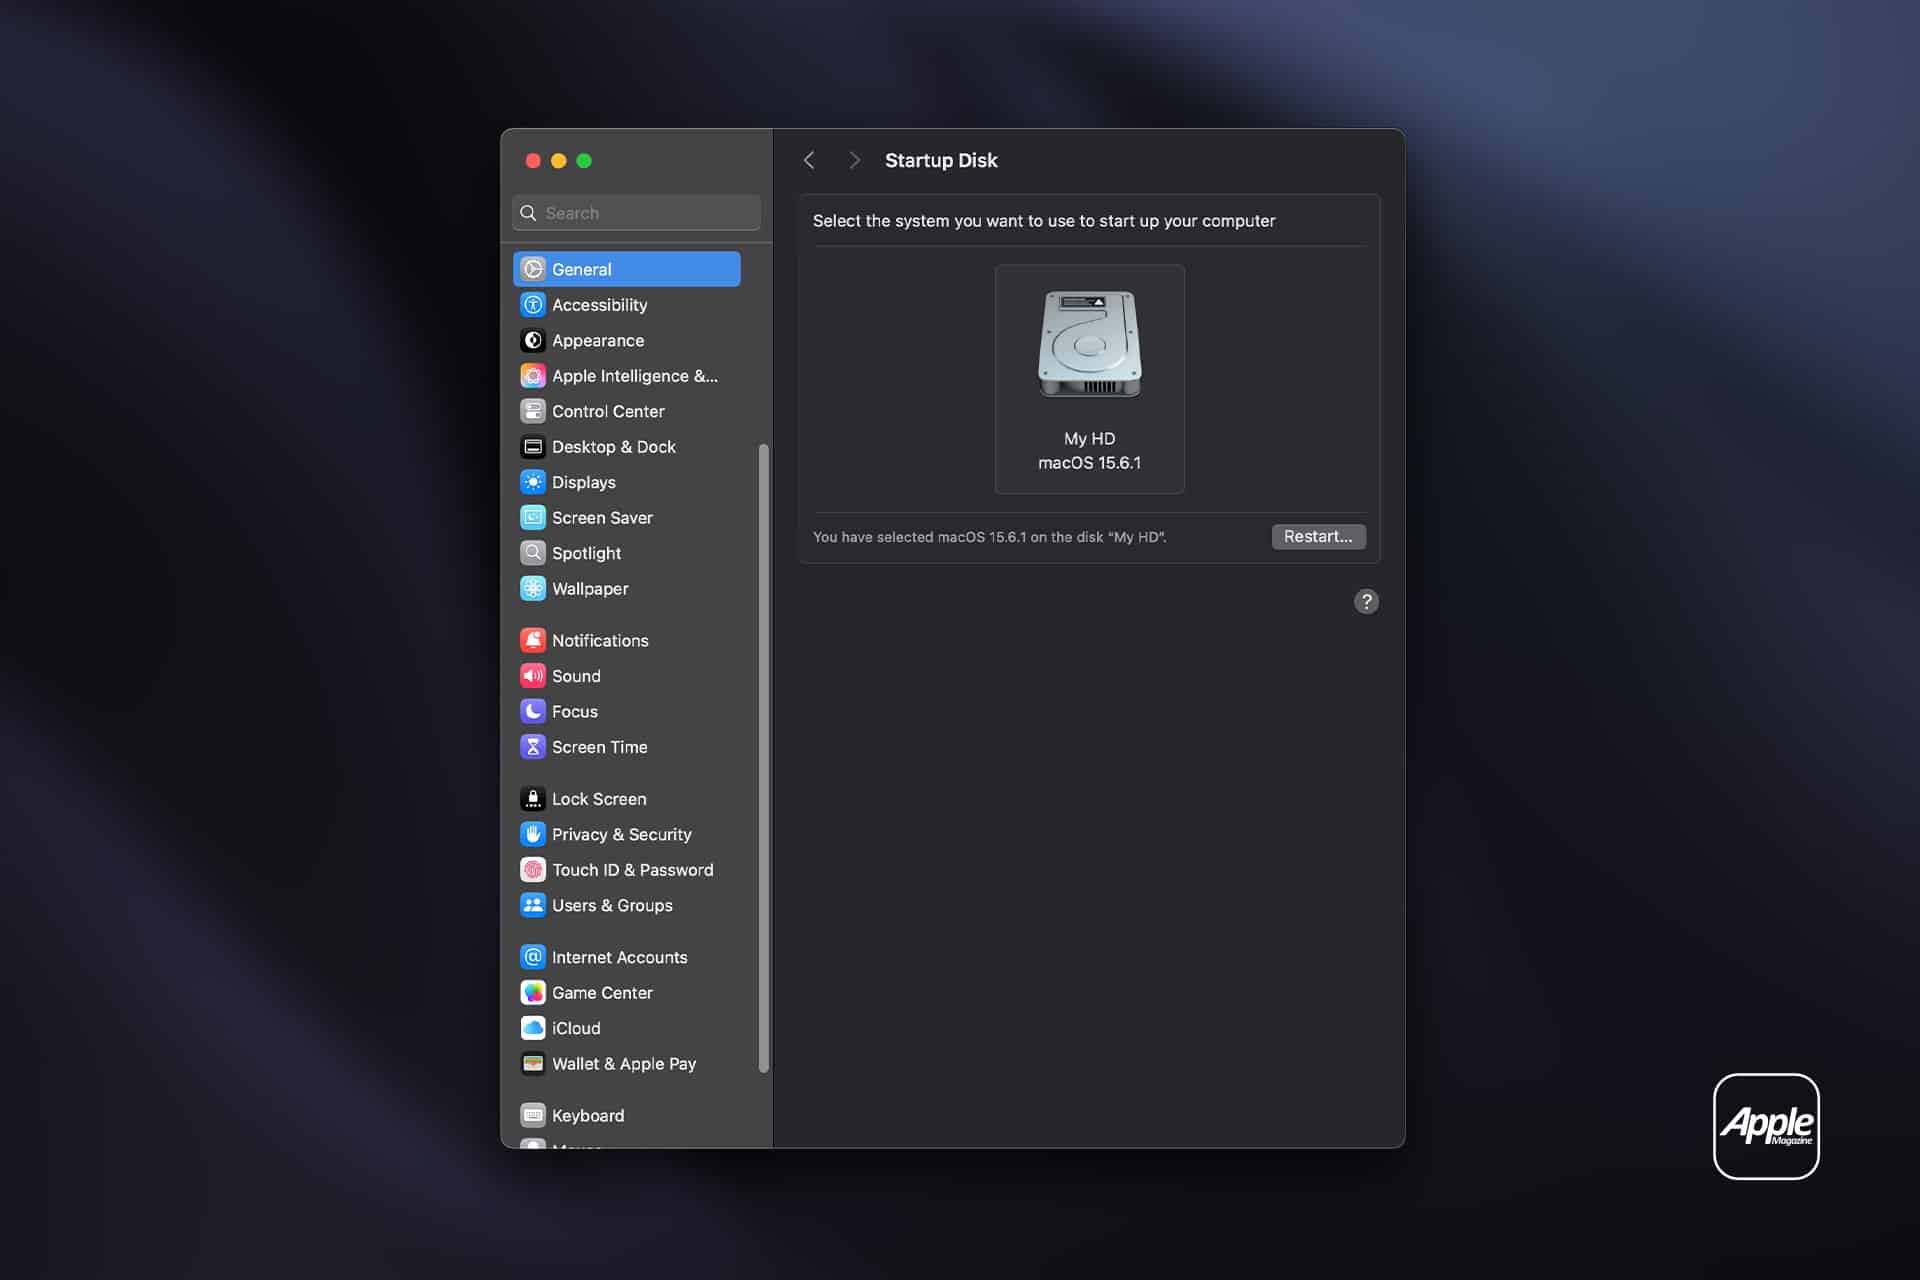
Task: Click the sidebar Search field
Action: tap(636, 213)
